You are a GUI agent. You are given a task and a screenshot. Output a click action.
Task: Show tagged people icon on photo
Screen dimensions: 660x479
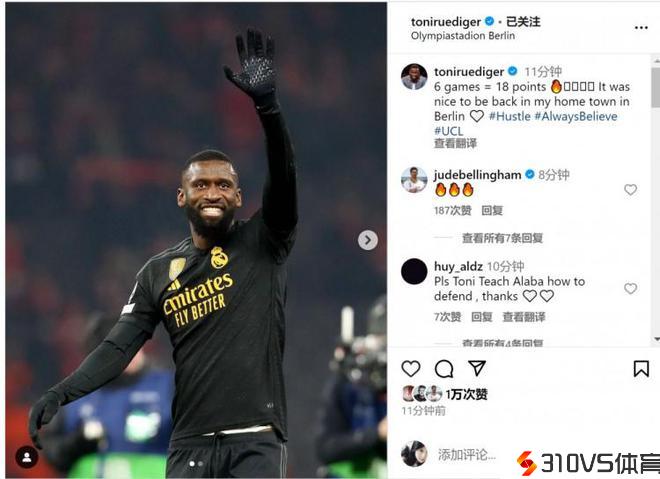(x=27, y=457)
